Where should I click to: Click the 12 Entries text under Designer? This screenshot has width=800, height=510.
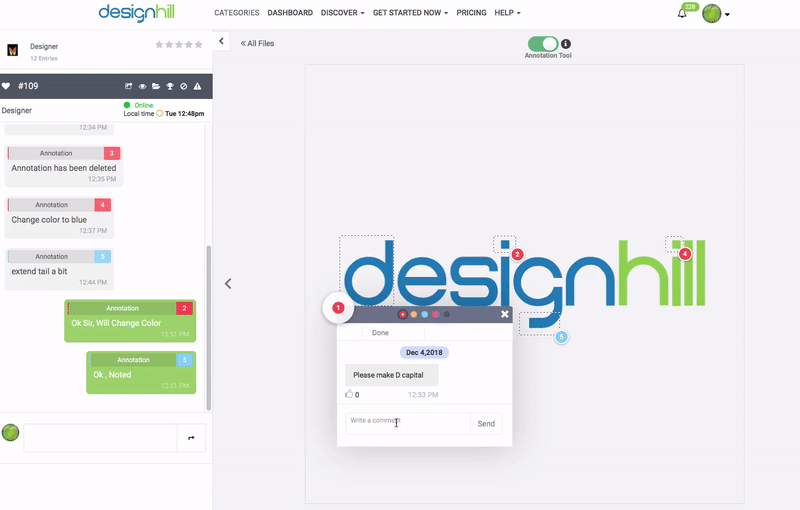44,59
